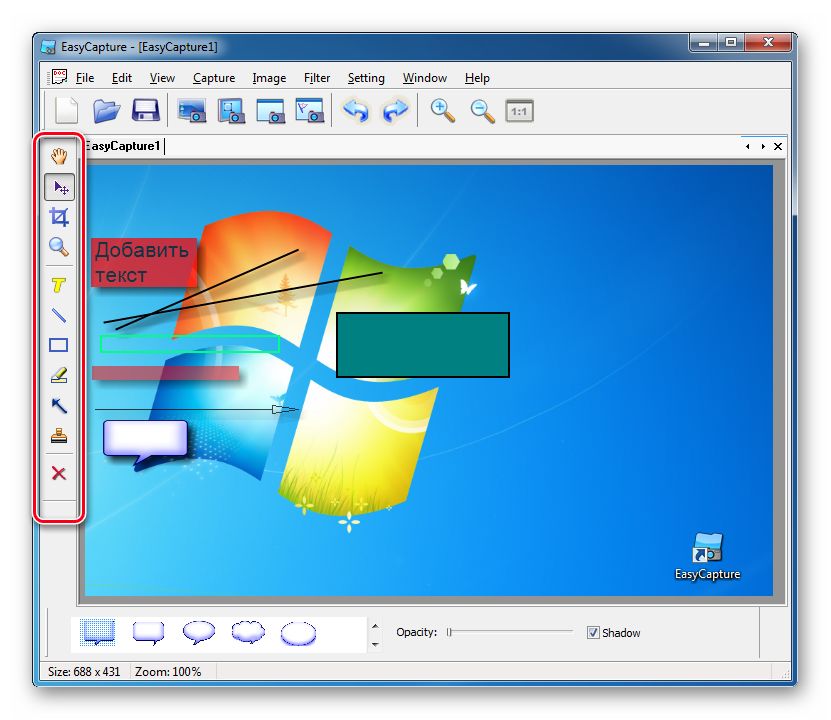This screenshot has width=831, height=720.
Task: Click the actual size 1:1 button
Action: [519, 110]
